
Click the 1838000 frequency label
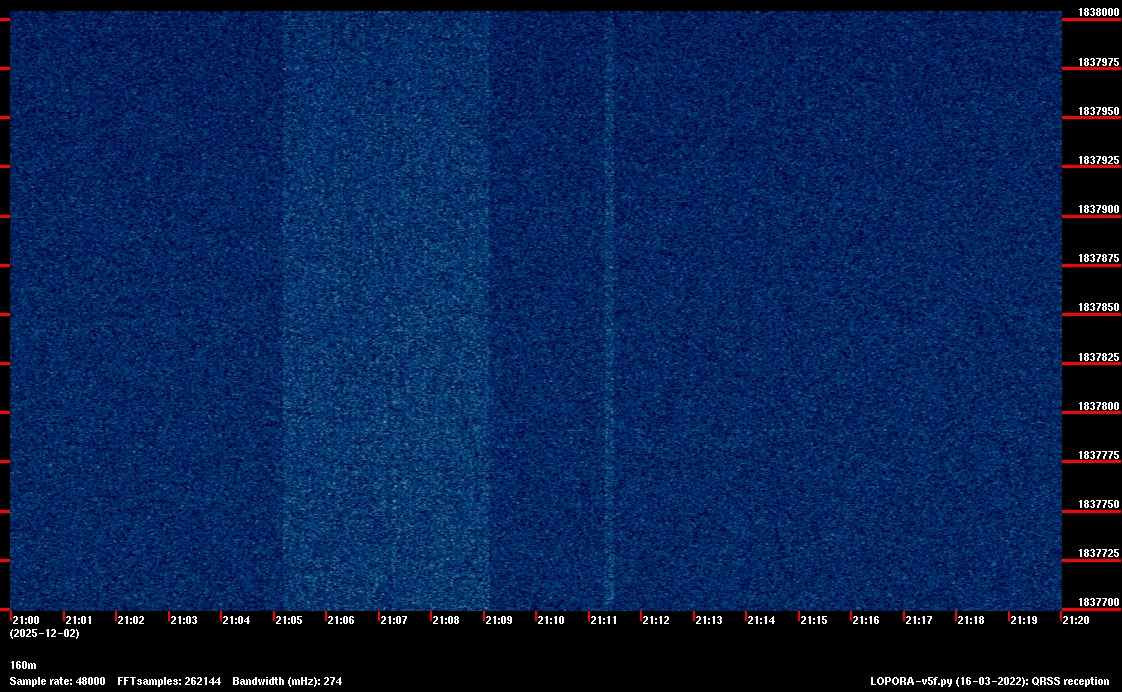pyautogui.click(x=1098, y=12)
